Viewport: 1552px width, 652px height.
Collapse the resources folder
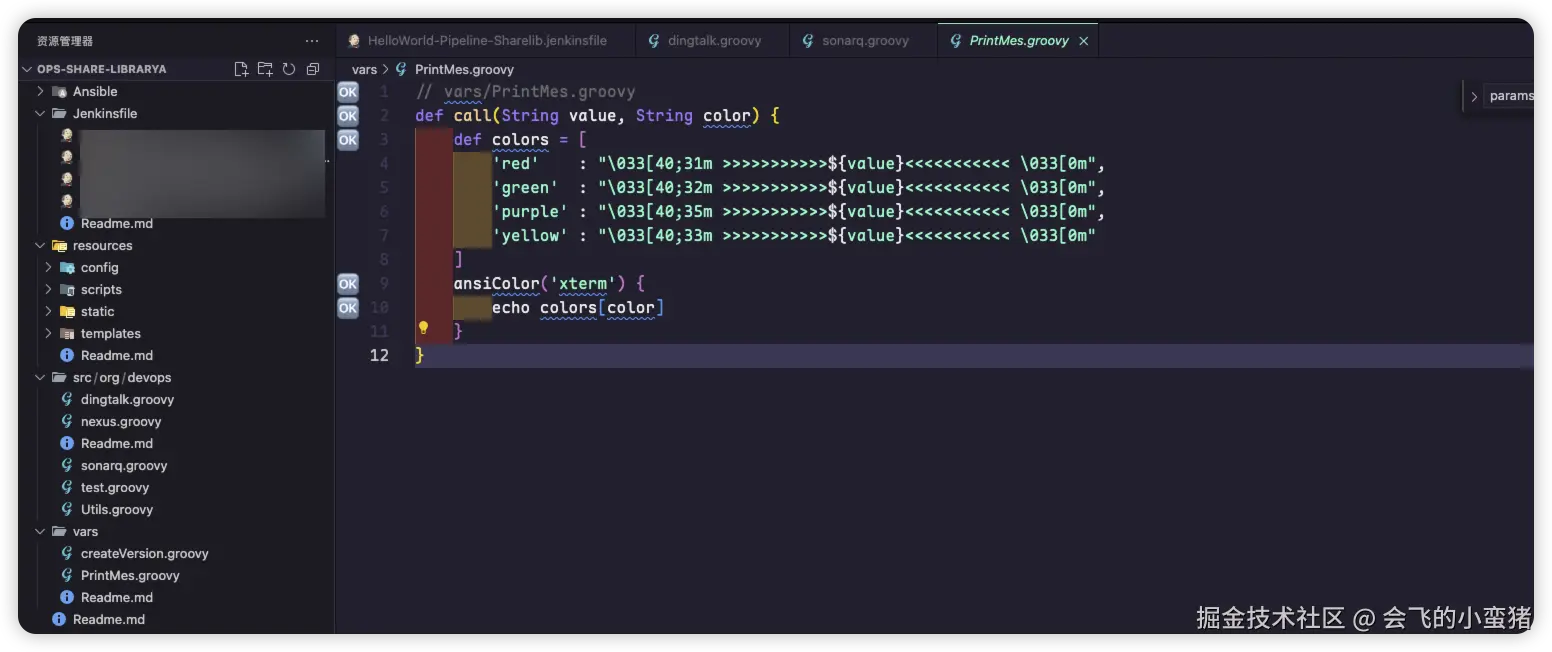(x=40, y=245)
